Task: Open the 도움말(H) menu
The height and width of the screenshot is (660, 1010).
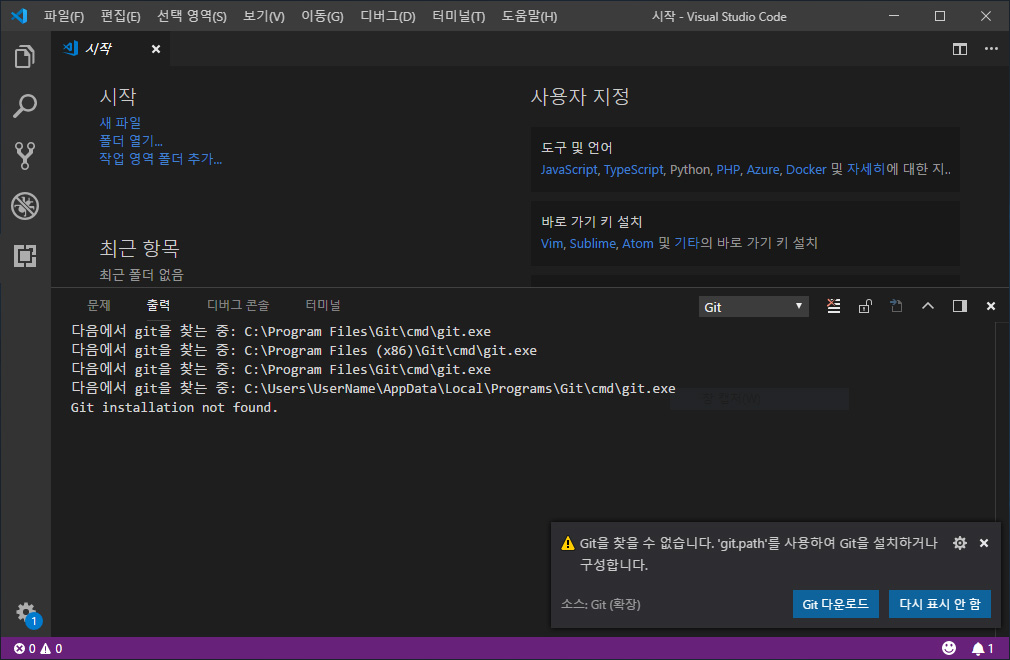Action: [529, 16]
